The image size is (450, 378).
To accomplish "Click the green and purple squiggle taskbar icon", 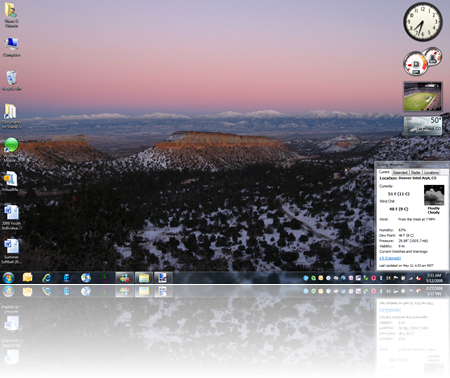I will point(105,277).
